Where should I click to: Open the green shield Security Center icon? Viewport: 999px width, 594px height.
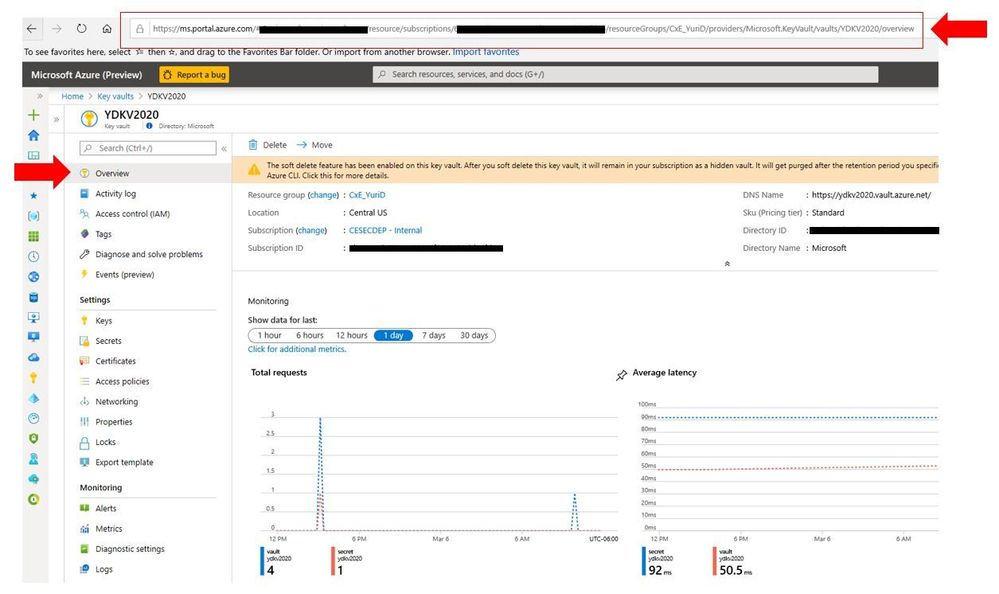tap(34, 438)
